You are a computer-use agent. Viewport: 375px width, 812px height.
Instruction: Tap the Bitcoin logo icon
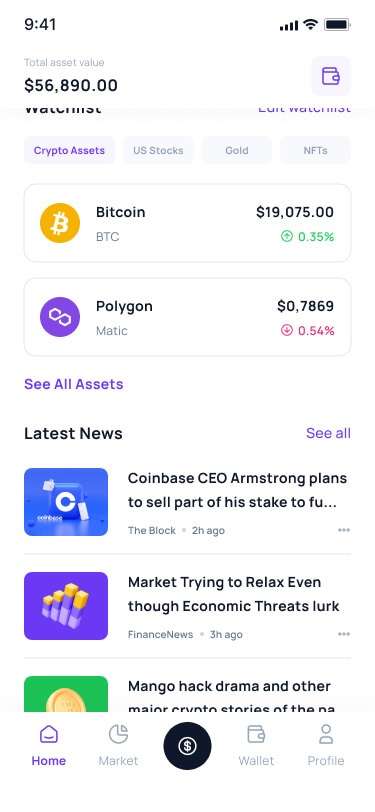coord(60,223)
